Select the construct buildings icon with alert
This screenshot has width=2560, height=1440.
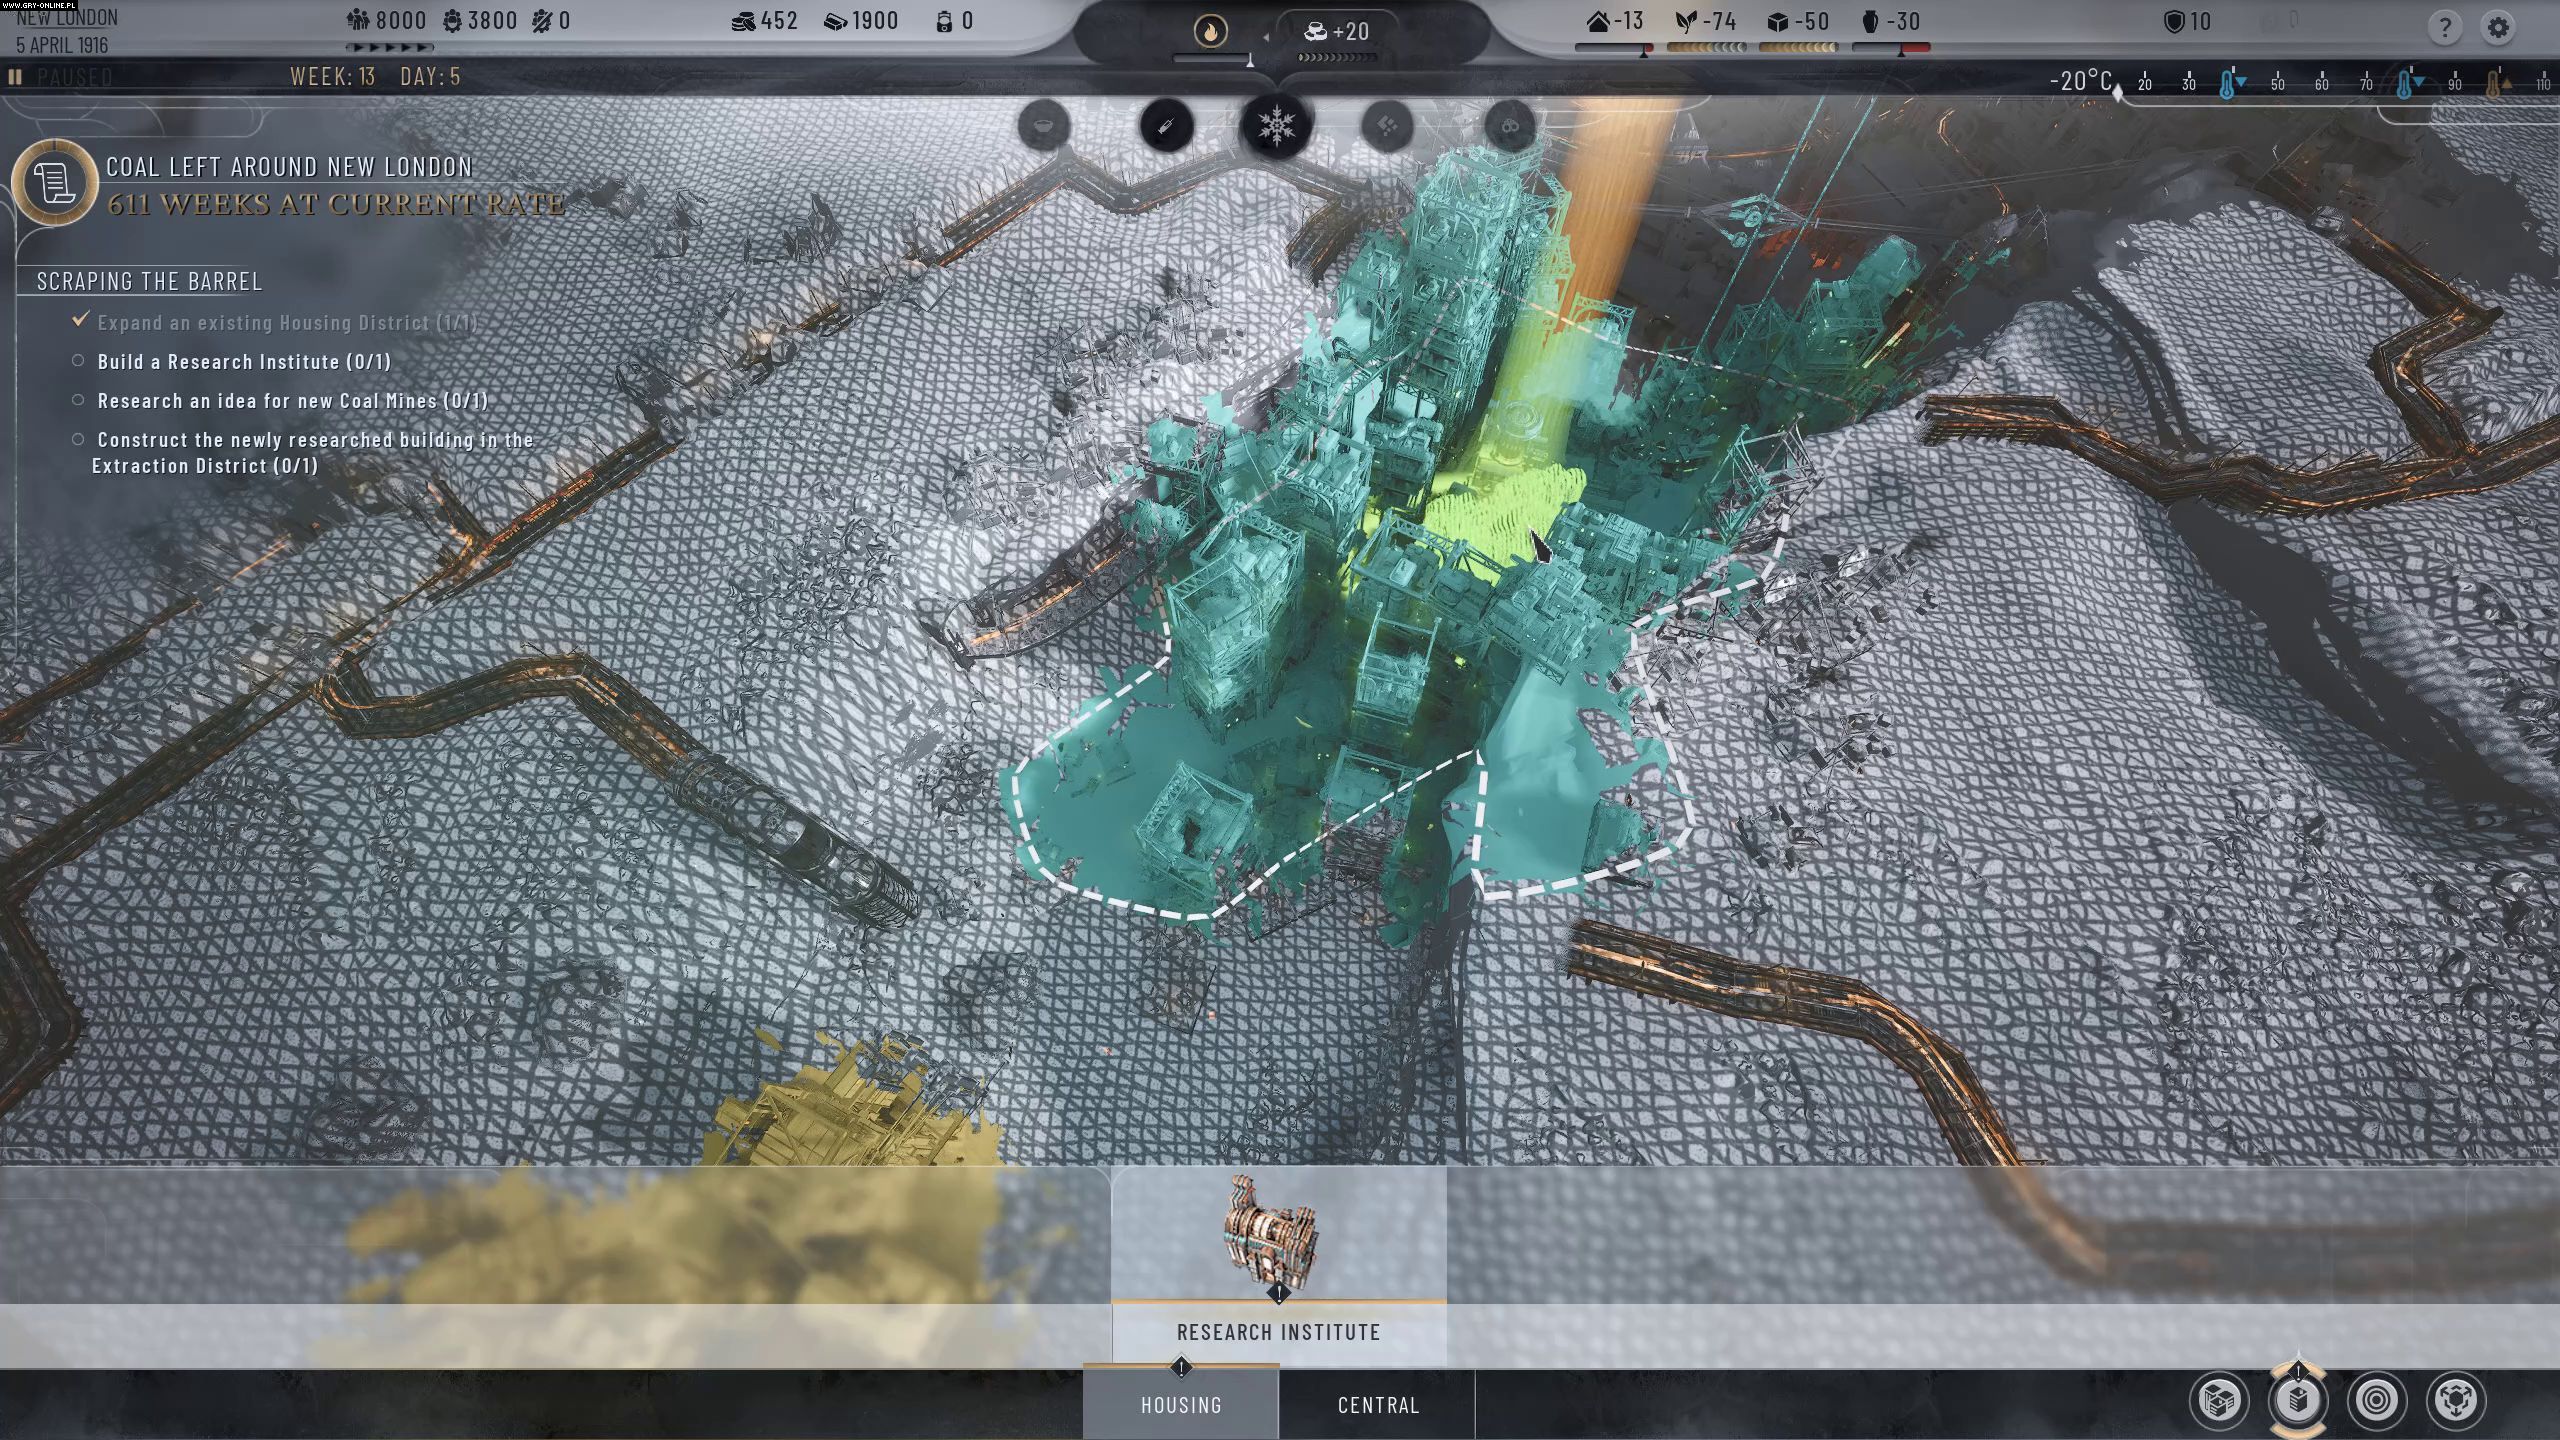point(2298,1400)
